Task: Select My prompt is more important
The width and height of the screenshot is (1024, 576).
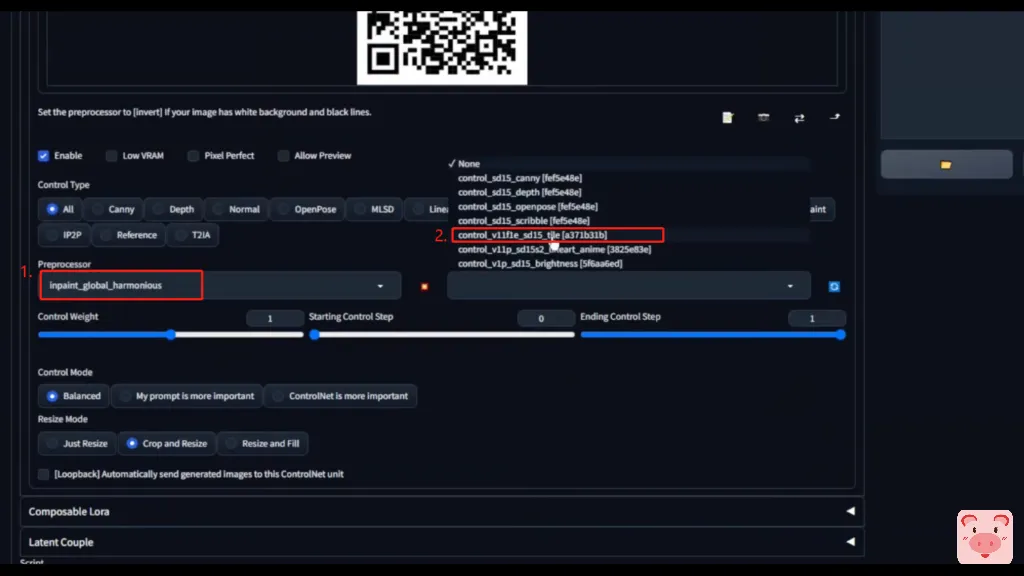Action: tap(187, 396)
